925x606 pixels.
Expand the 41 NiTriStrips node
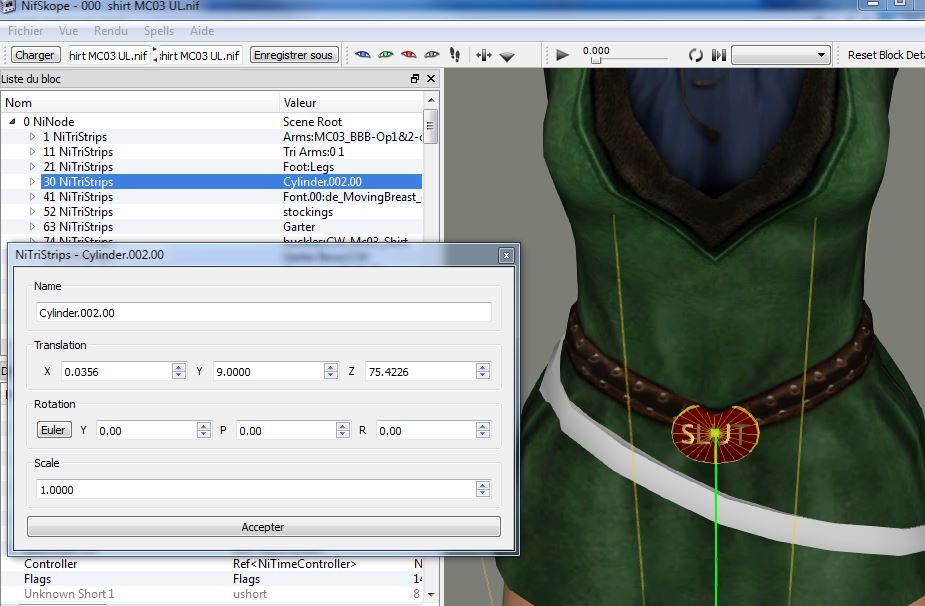[33, 197]
